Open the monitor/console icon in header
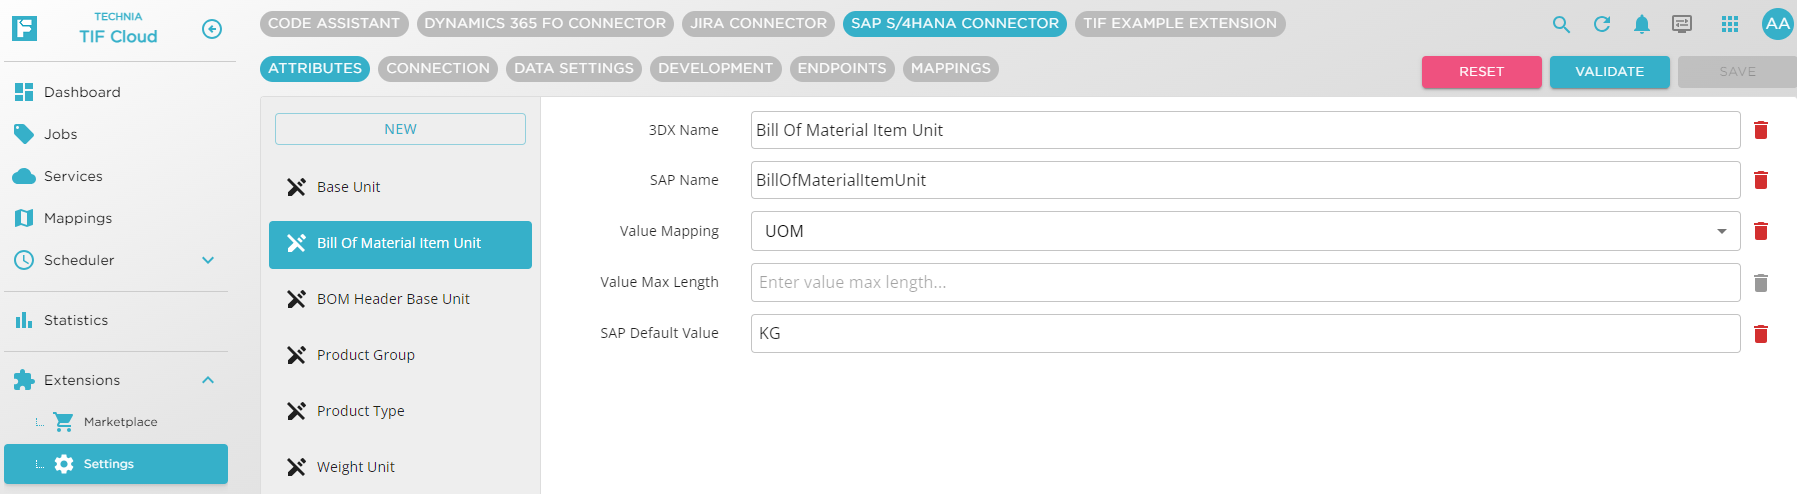 coord(1682,24)
